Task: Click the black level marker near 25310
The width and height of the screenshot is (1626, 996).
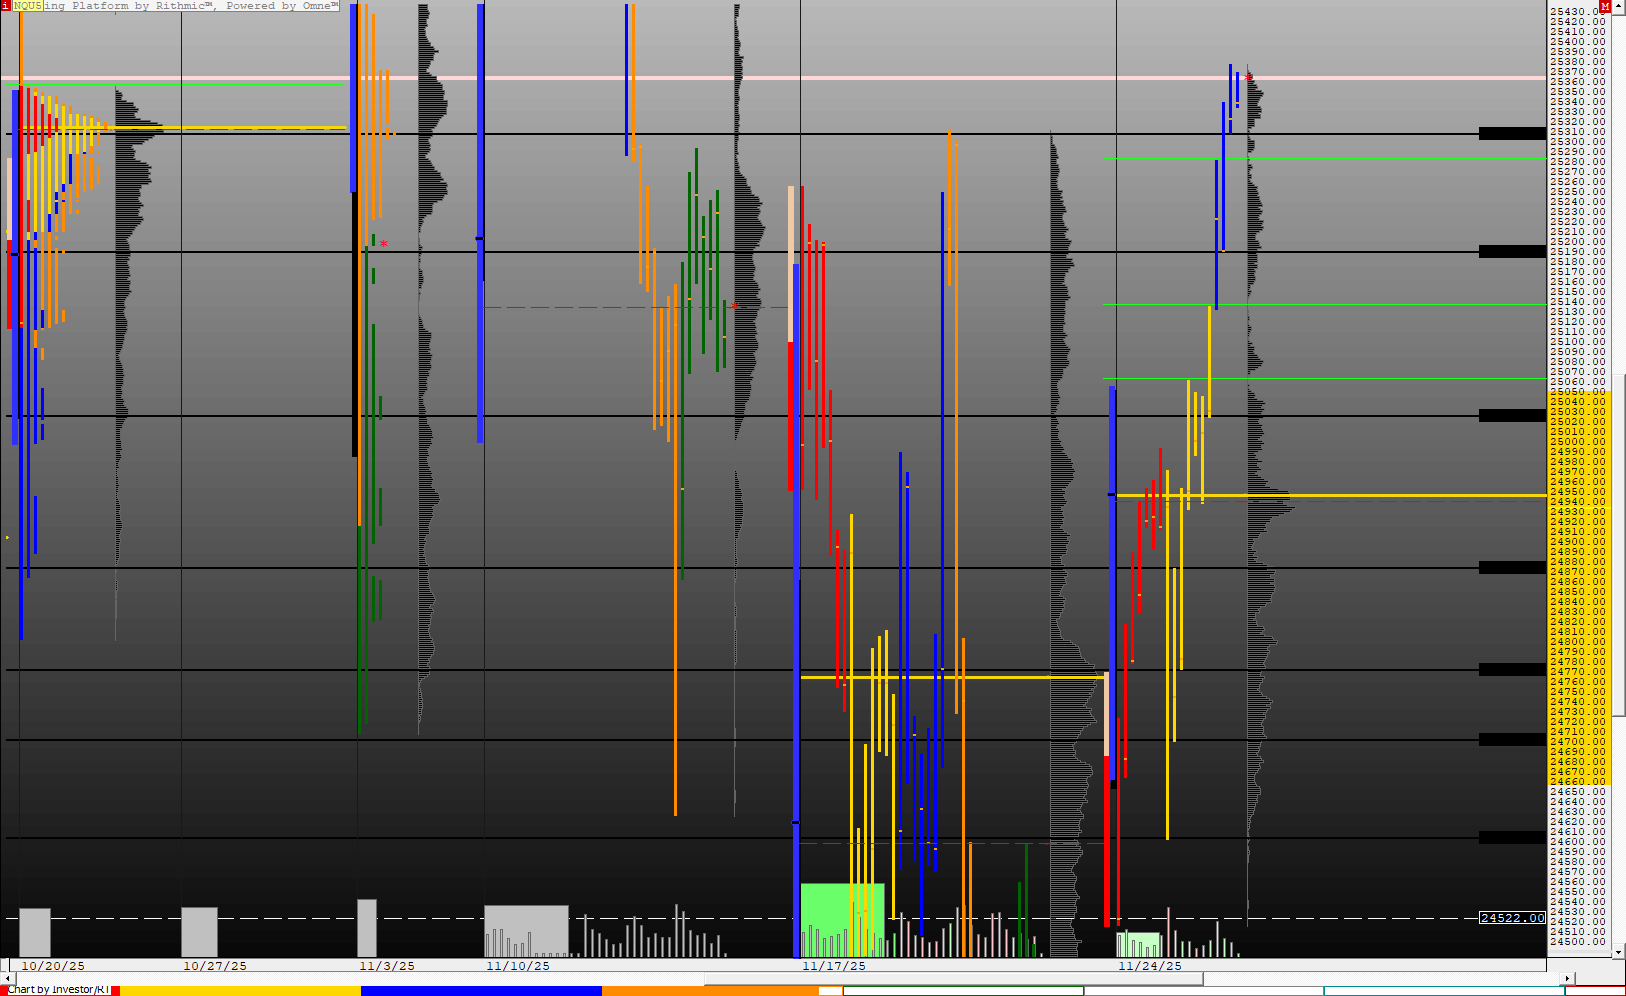Action: coord(1512,133)
